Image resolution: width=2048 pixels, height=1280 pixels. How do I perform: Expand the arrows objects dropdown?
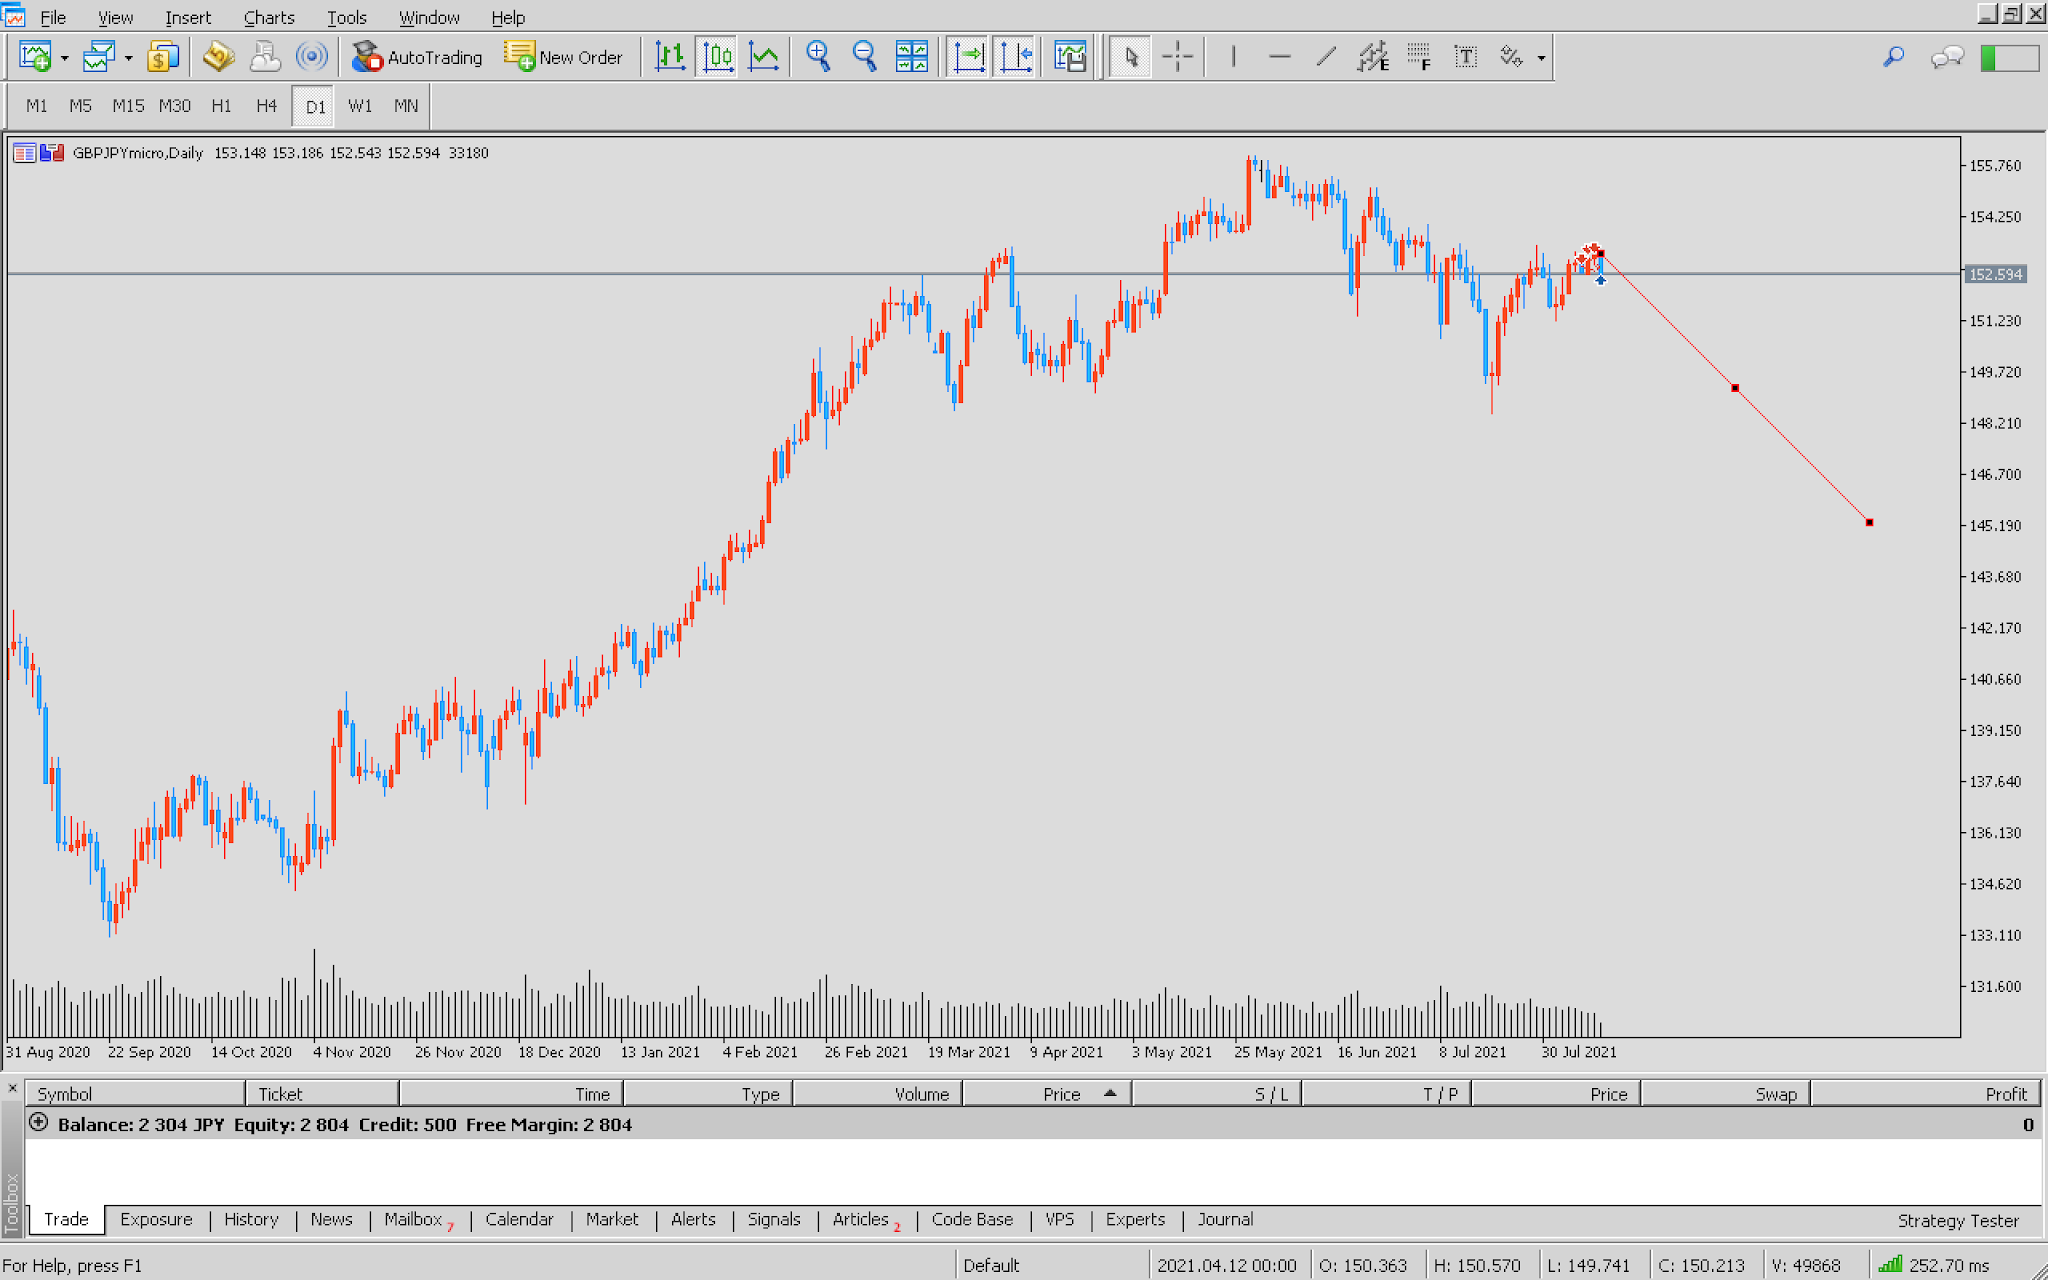click(1541, 58)
